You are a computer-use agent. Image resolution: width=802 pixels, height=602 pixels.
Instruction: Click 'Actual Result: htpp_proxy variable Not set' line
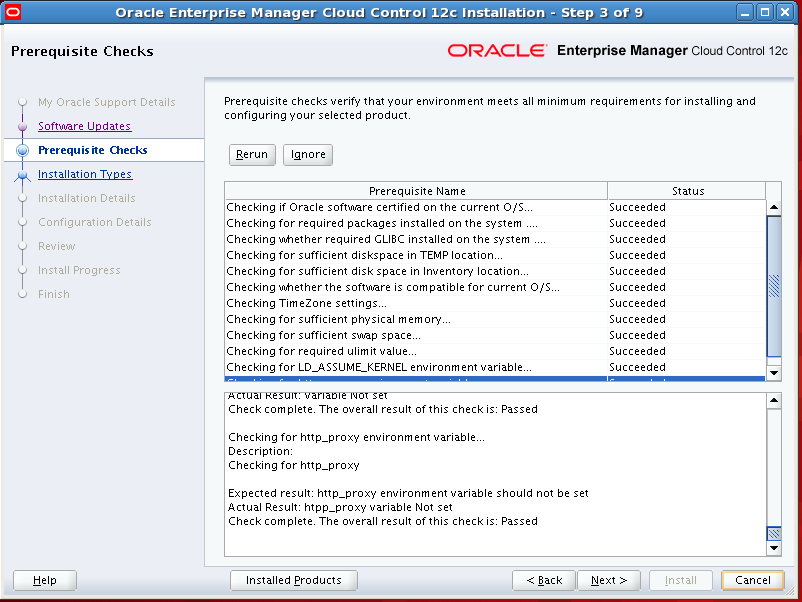tap(340, 507)
